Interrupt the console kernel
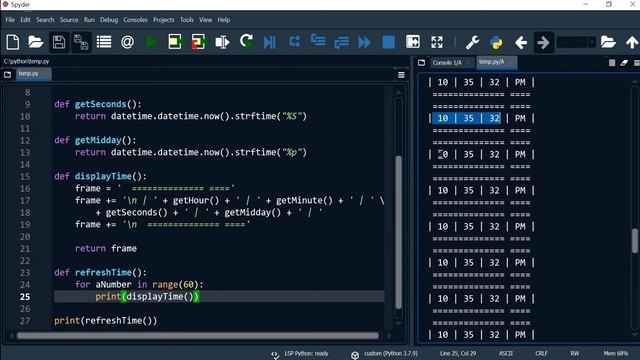 pos(612,62)
